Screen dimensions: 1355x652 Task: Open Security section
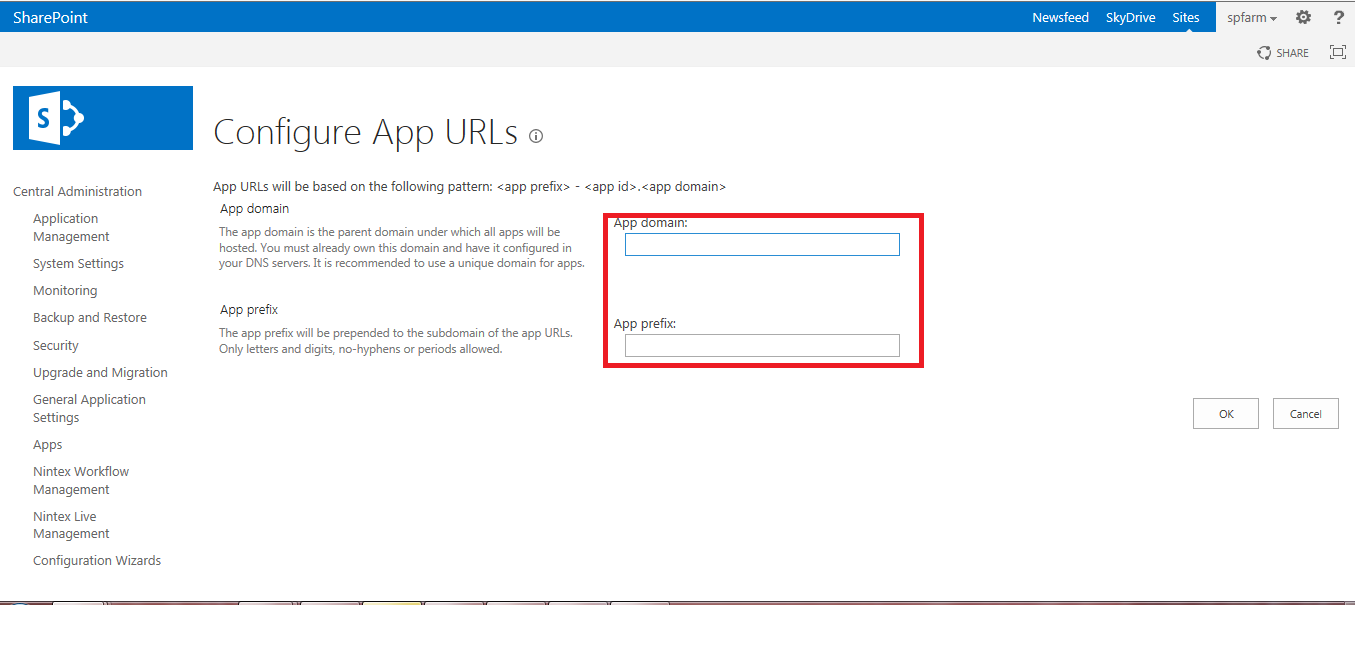(x=55, y=345)
